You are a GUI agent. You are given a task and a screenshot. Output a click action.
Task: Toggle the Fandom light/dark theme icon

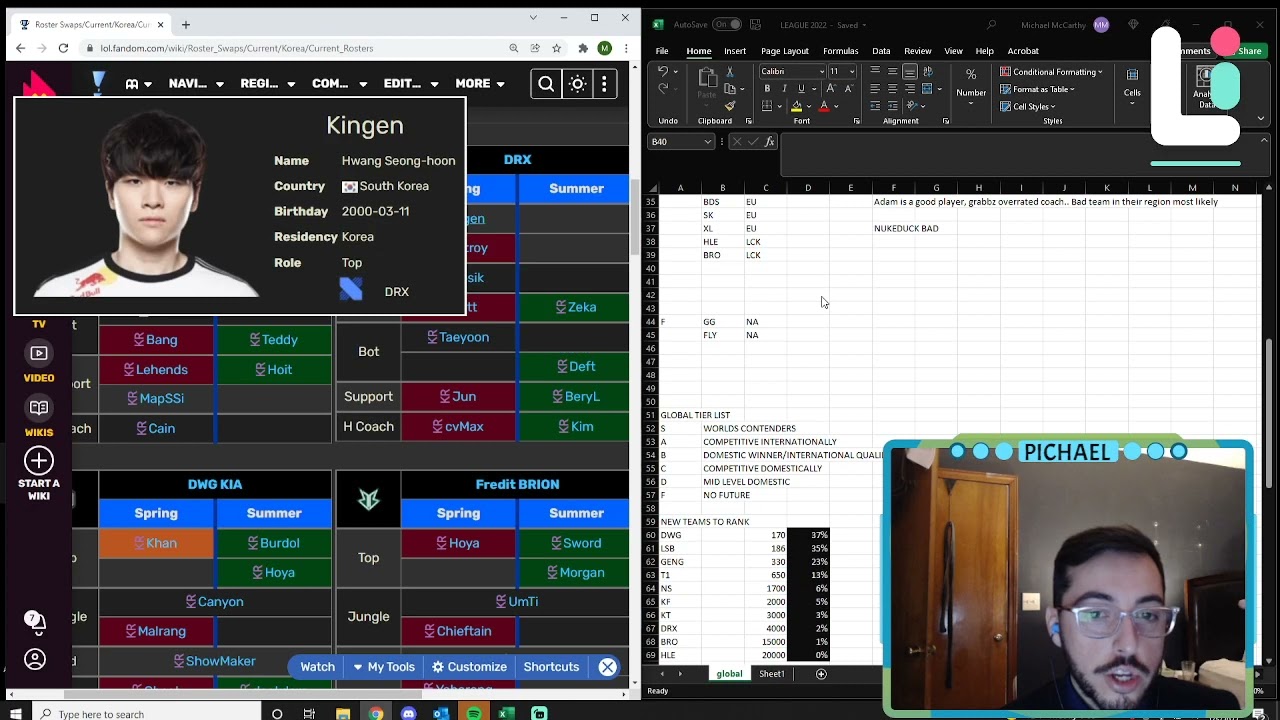point(577,84)
